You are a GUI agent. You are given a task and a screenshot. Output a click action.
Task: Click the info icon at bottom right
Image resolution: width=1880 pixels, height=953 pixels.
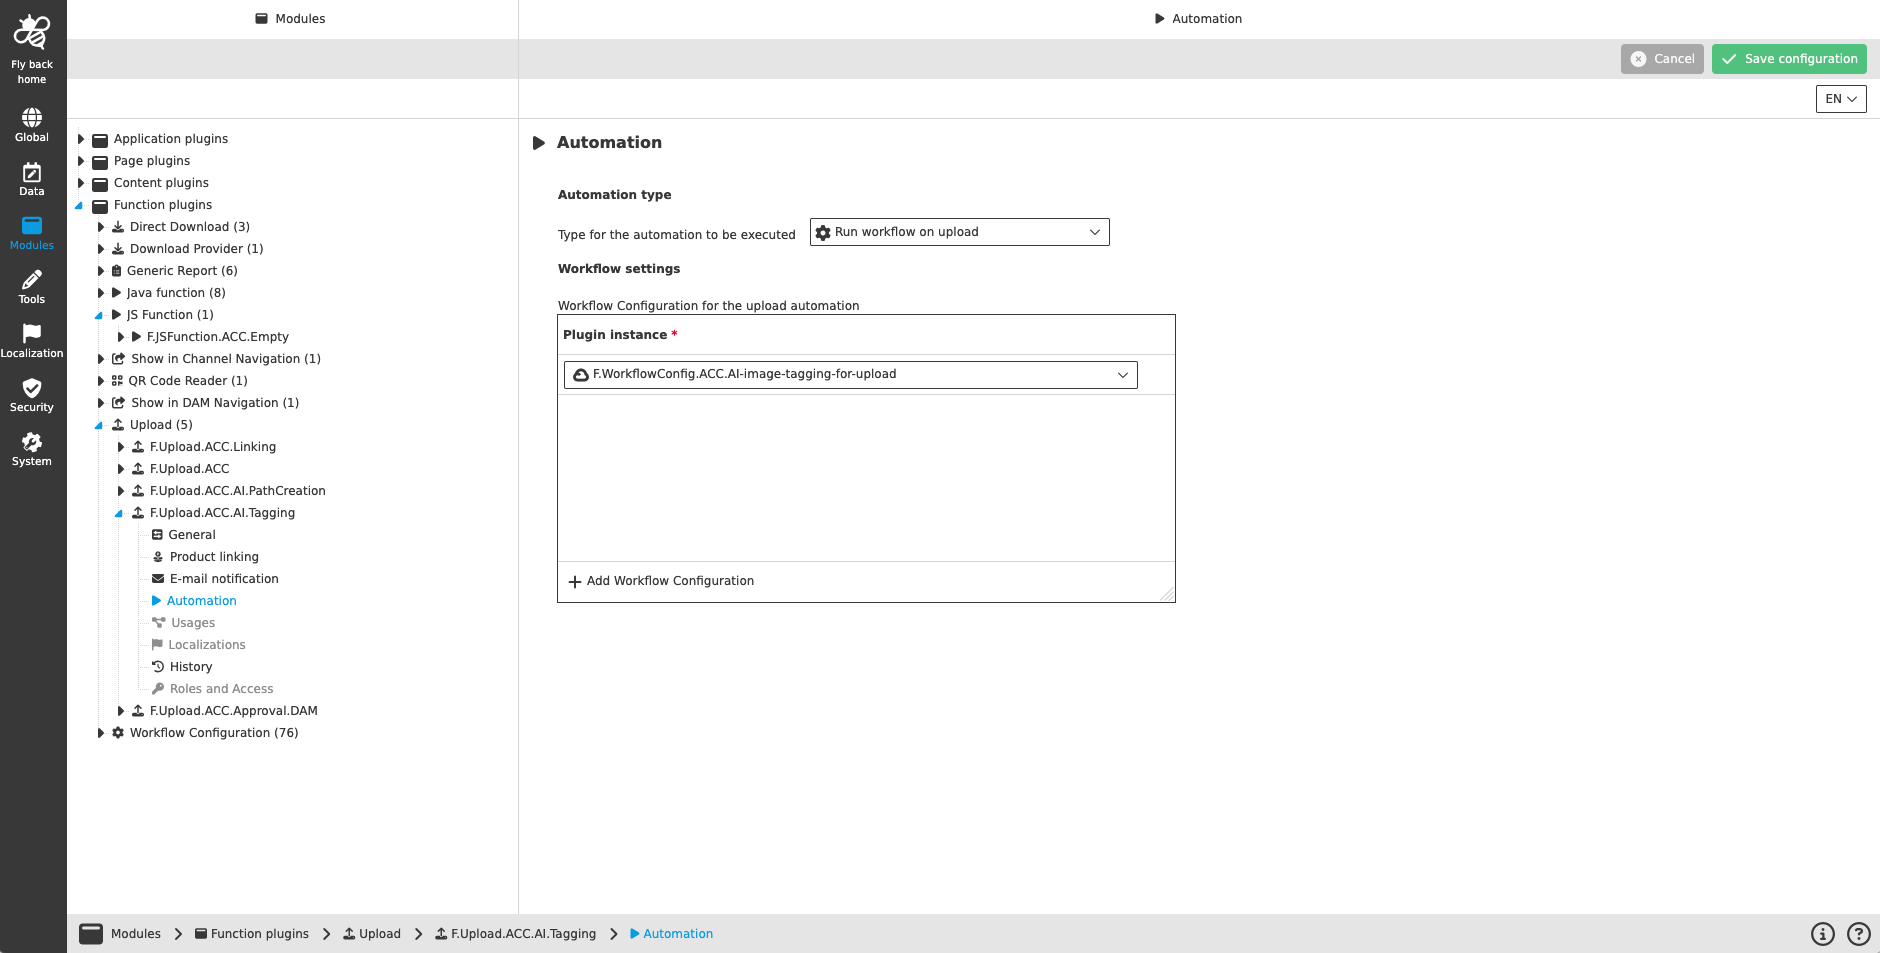click(x=1822, y=933)
